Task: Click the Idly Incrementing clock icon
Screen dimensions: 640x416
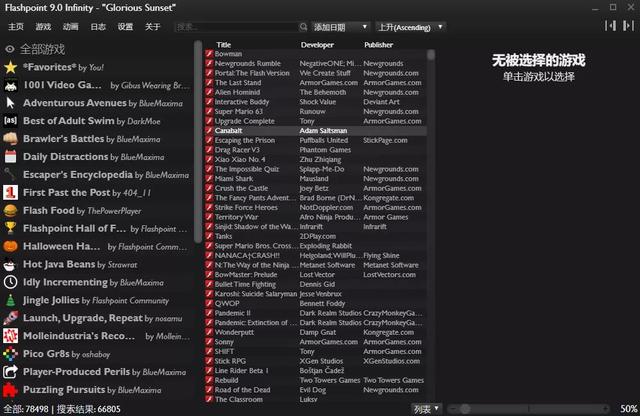Action: click(x=11, y=283)
